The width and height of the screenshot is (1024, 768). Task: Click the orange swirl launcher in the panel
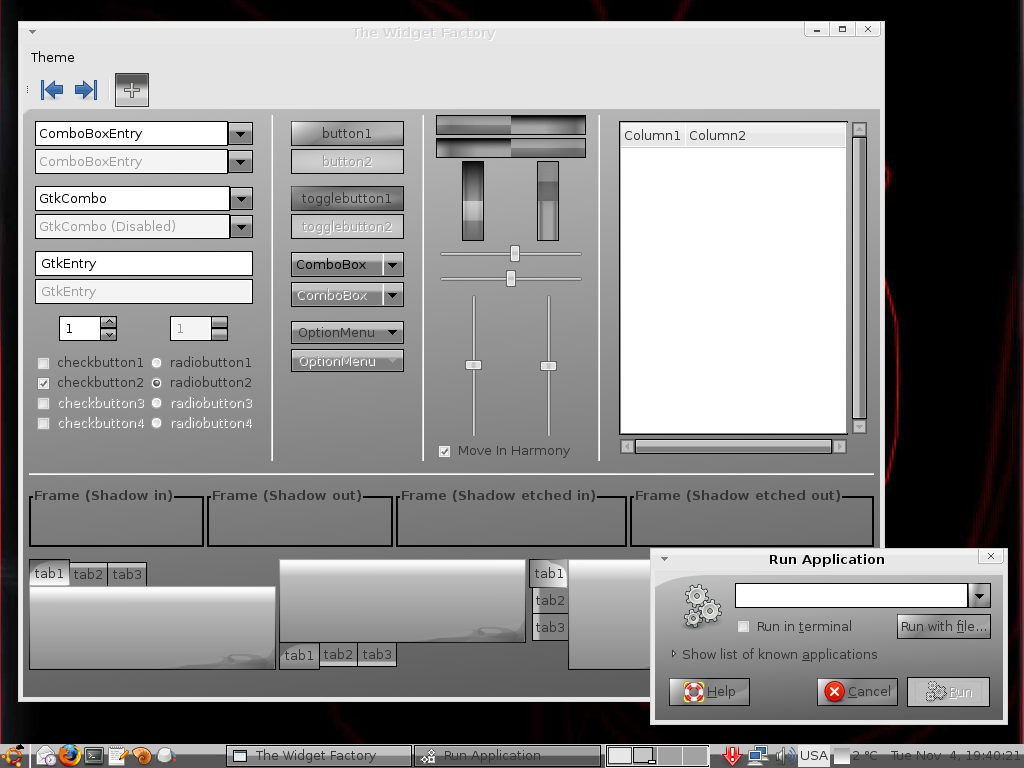142,756
